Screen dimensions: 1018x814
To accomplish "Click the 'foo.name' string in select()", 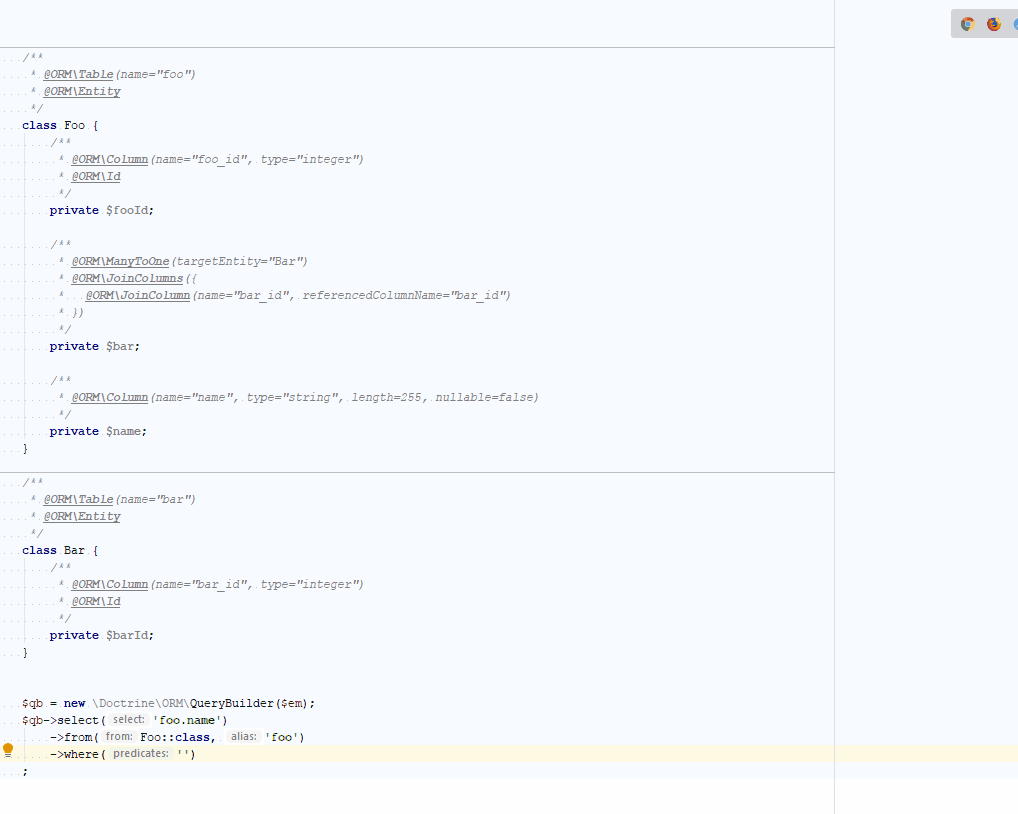I will click(x=187, y=721).
